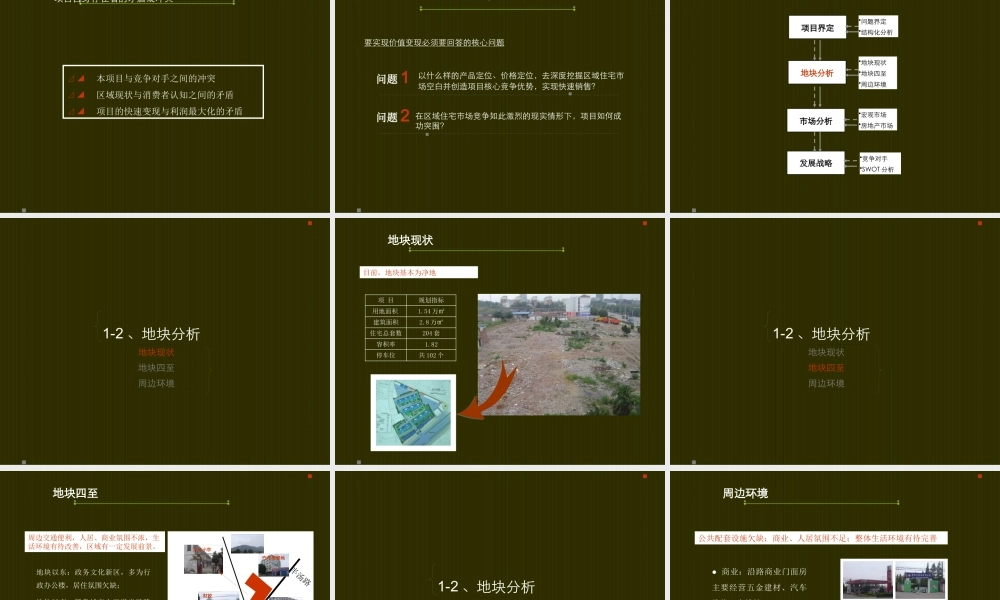This screenshot has width=1000, height=600.
Task: Click the 停车位 table cell
Action: (x=385, y=355)
